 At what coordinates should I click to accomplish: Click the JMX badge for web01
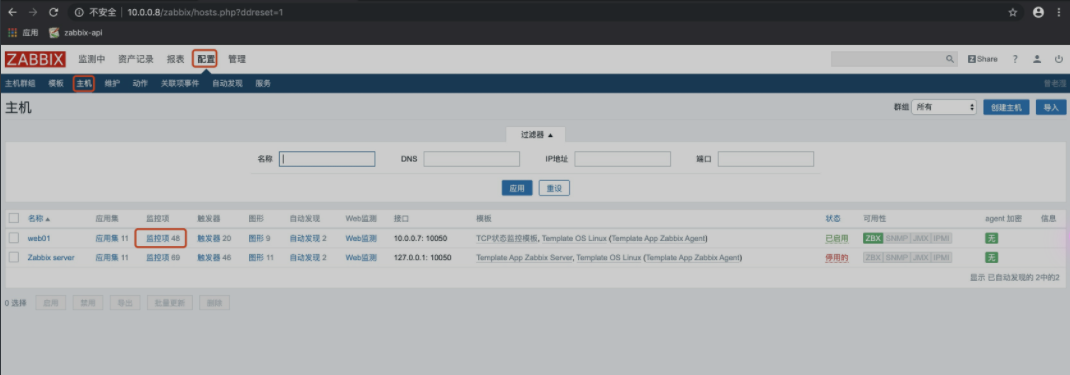921,239
